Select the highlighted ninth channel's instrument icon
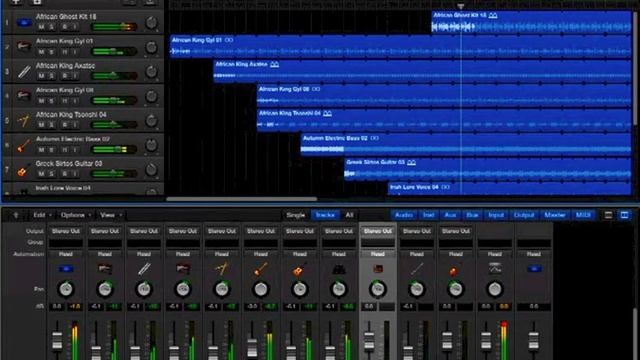 (378, 269)
